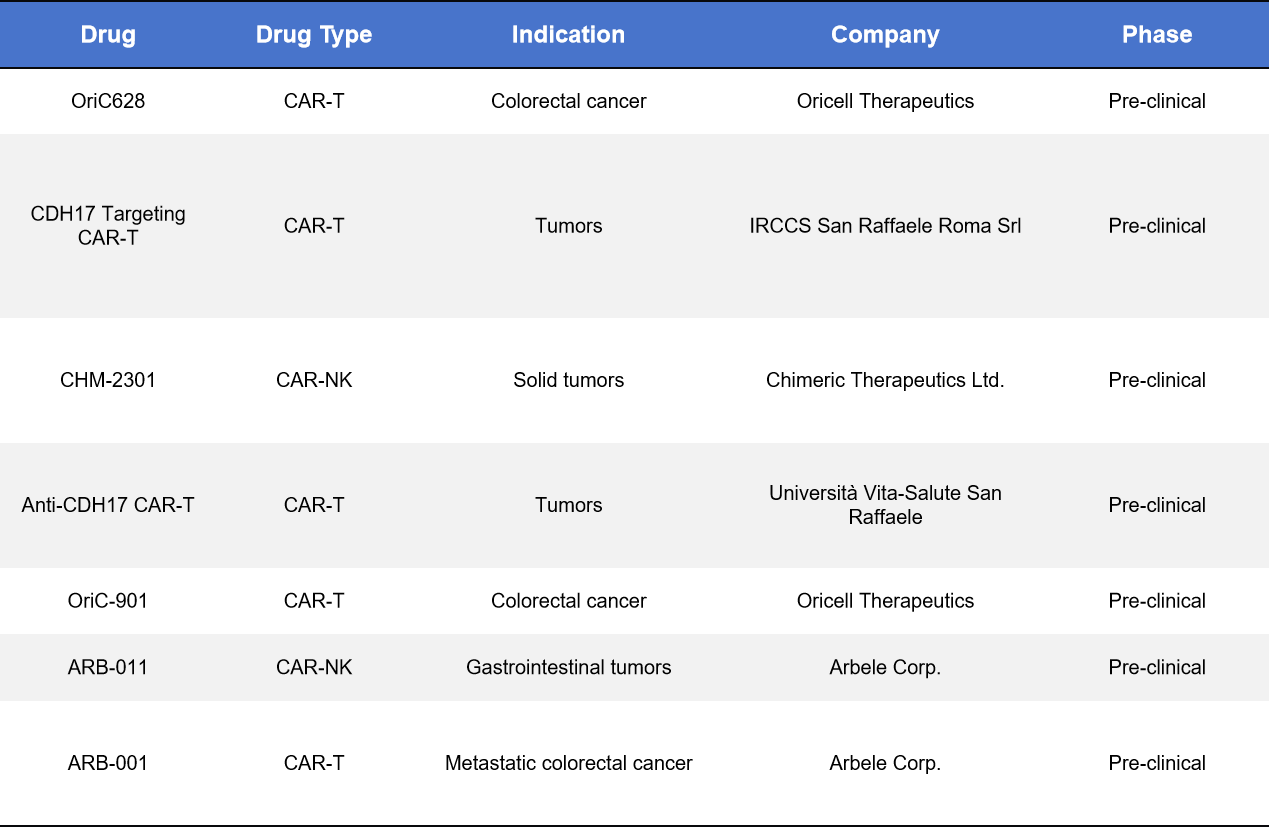The height and width of the screenshot is (827, 1270).
Task: Click Università Vita-Salute San Raffaele cell
Action: pyautogui.click(x=885, y=505)
